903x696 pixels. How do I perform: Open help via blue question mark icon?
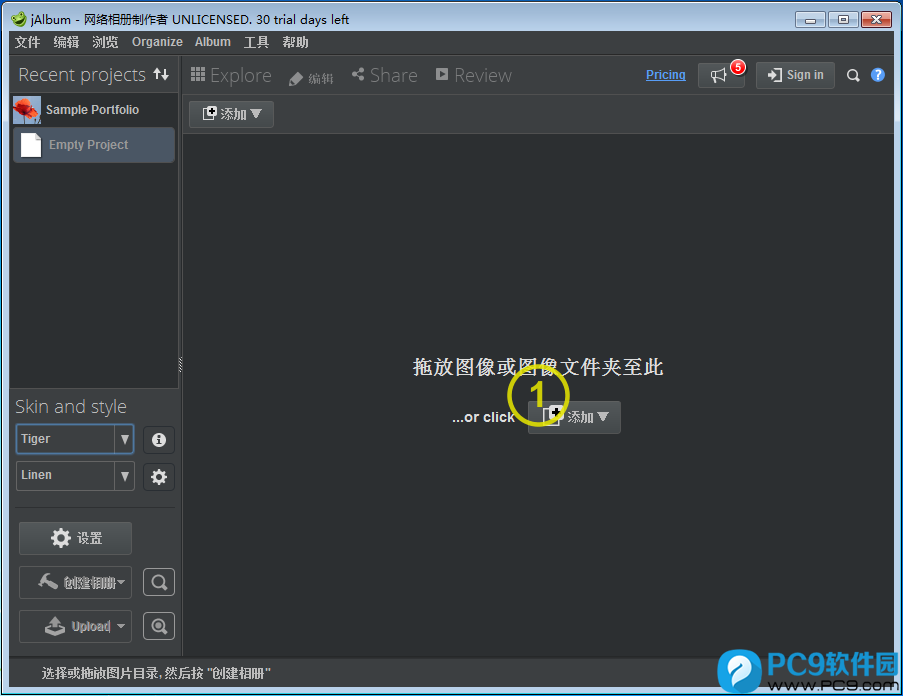(878, 75)
